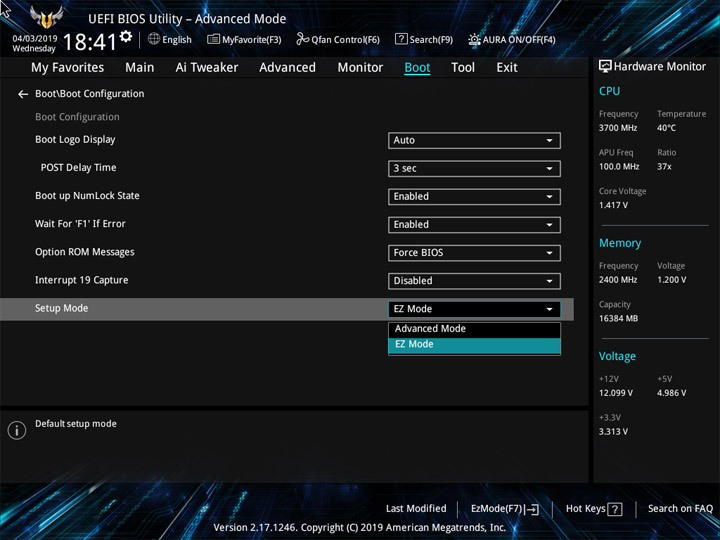720x540 pixels.
Task: Switch via EzMode(F7) text button
Action: tap(496, 509)
